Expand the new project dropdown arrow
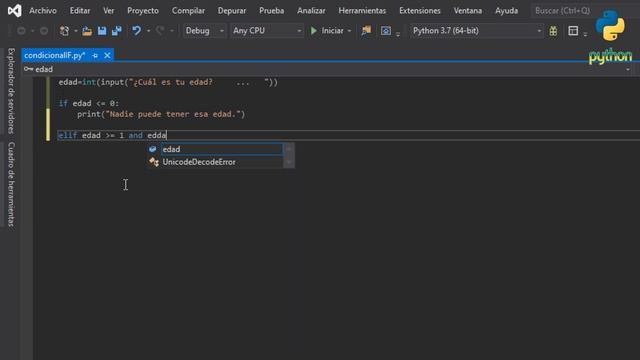The image size is (640, 360). pyautogui.click(x=76, y=31)
